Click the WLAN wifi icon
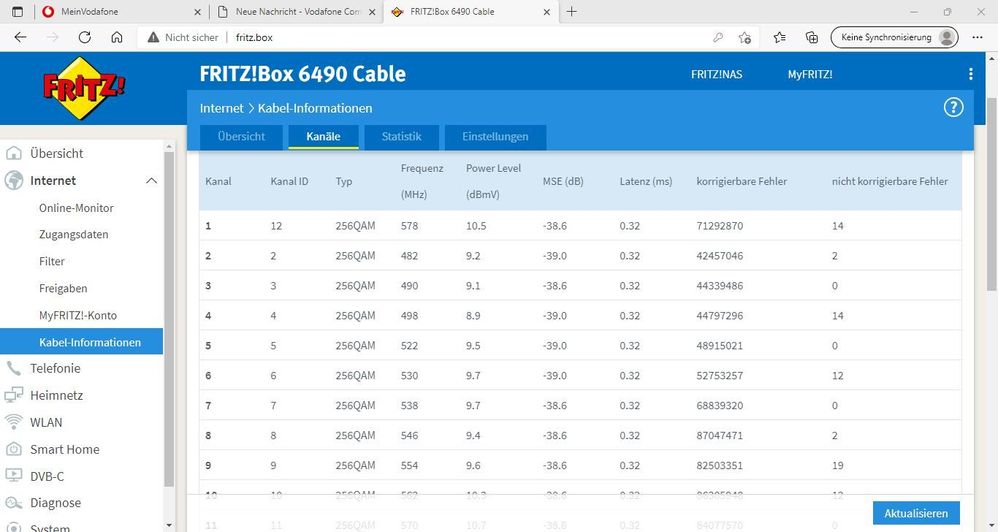Viewport: 998px width, 532px height. 13,422
